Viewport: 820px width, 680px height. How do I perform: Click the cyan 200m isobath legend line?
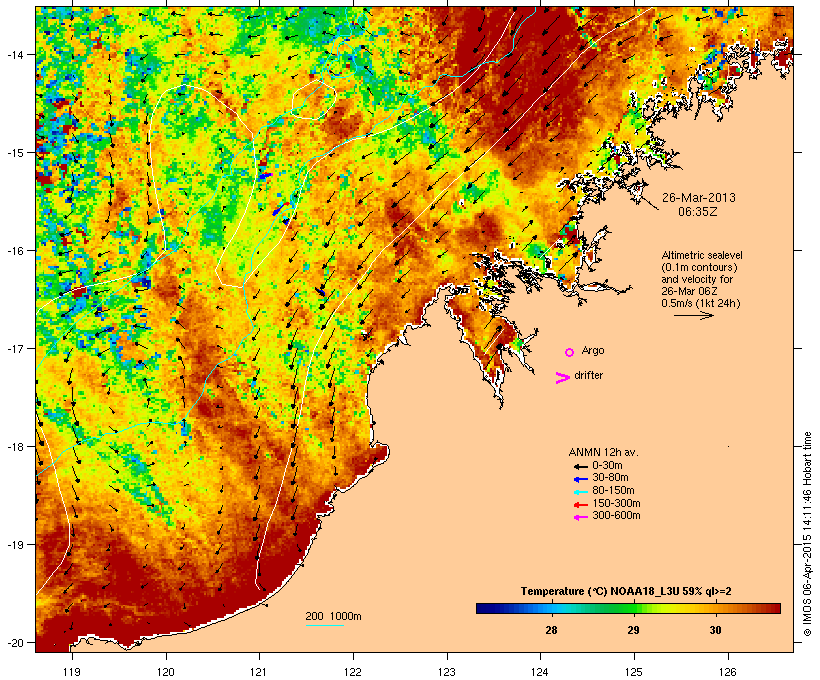click(x=324, y=625)
